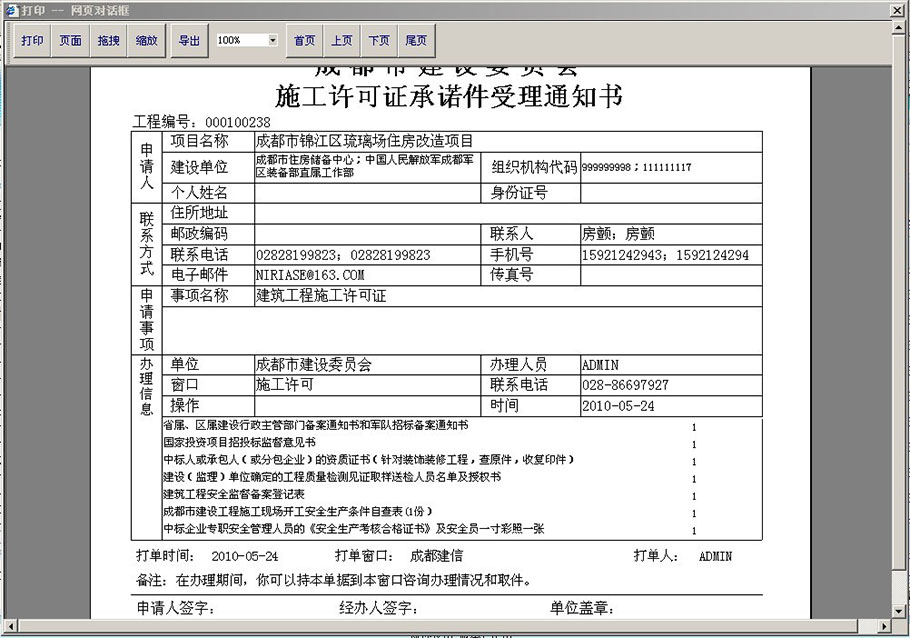Click the 导出 export button
The width and height of the screenshot is (910, 638).
click(x=189, y=41)
